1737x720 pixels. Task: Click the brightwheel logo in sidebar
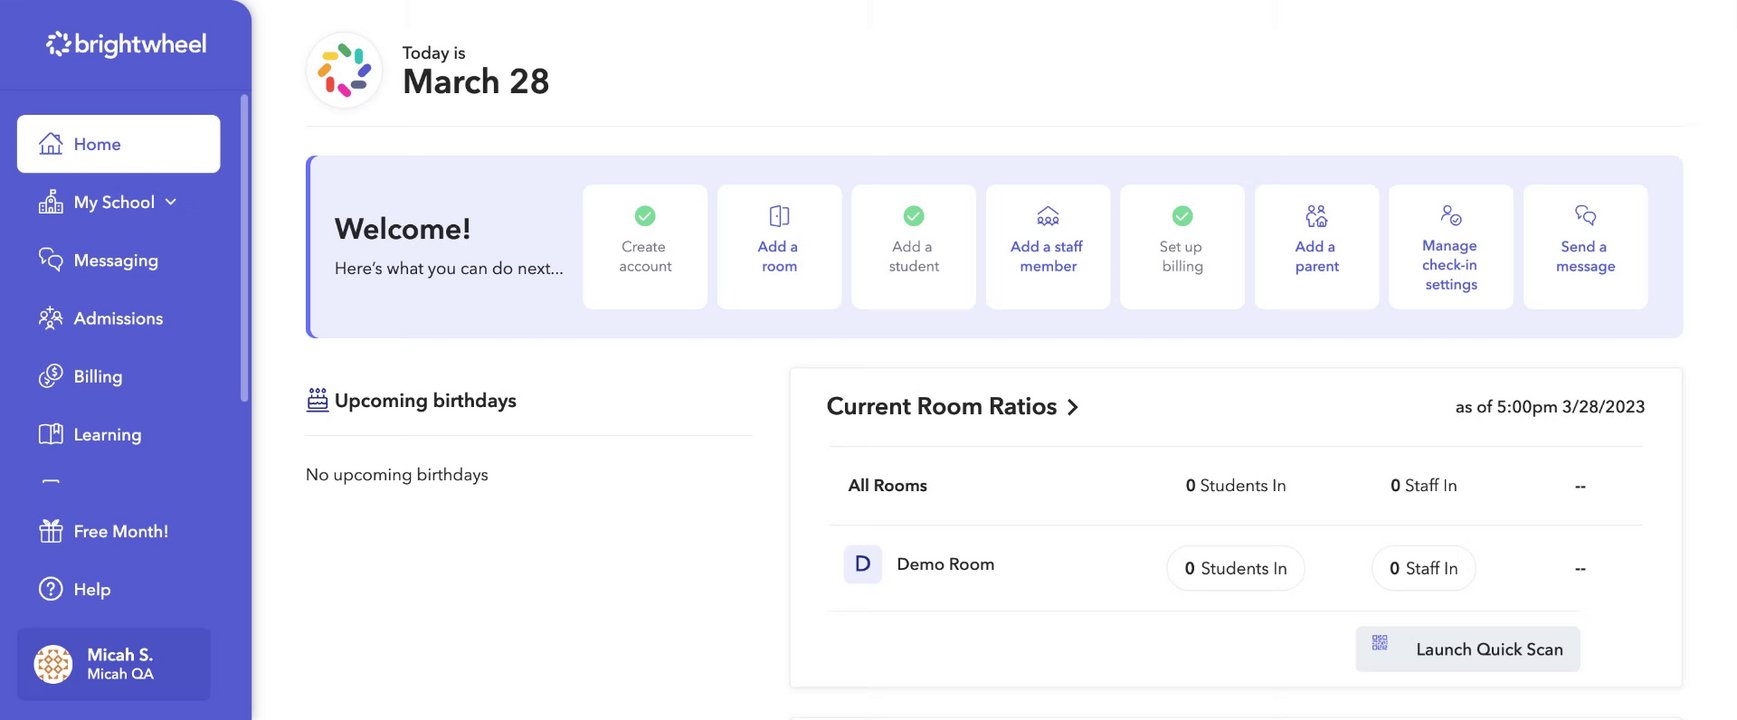(126, 44)
